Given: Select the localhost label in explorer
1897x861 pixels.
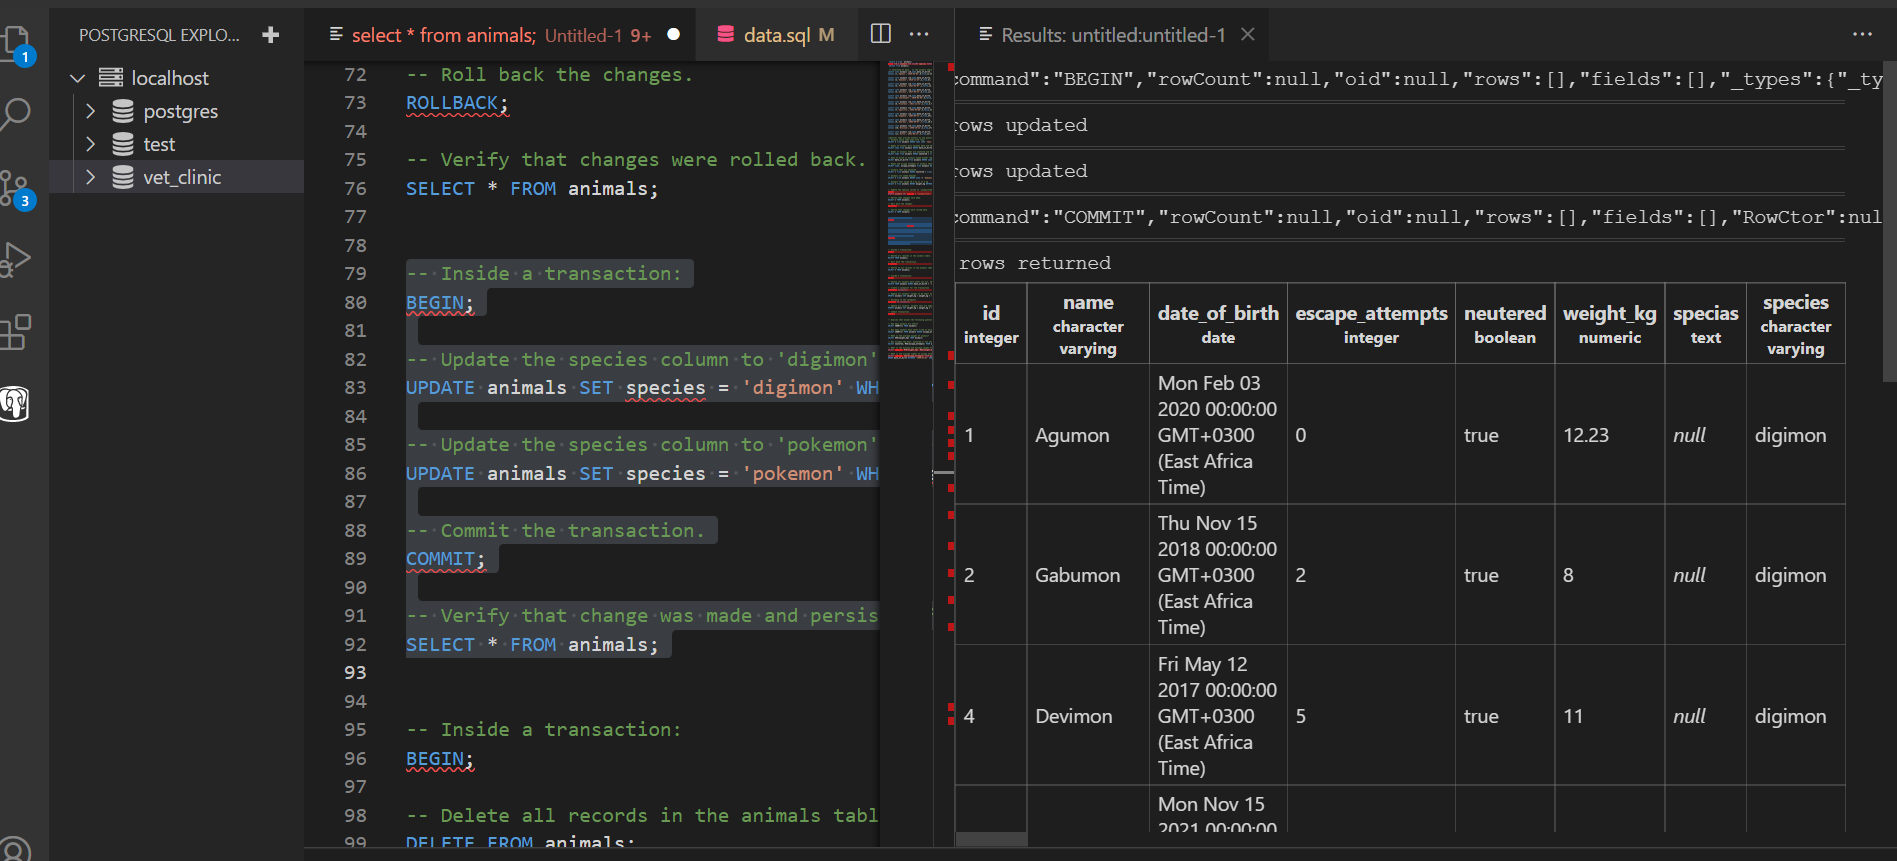Looking at the screenshot, I should point(170,78).
